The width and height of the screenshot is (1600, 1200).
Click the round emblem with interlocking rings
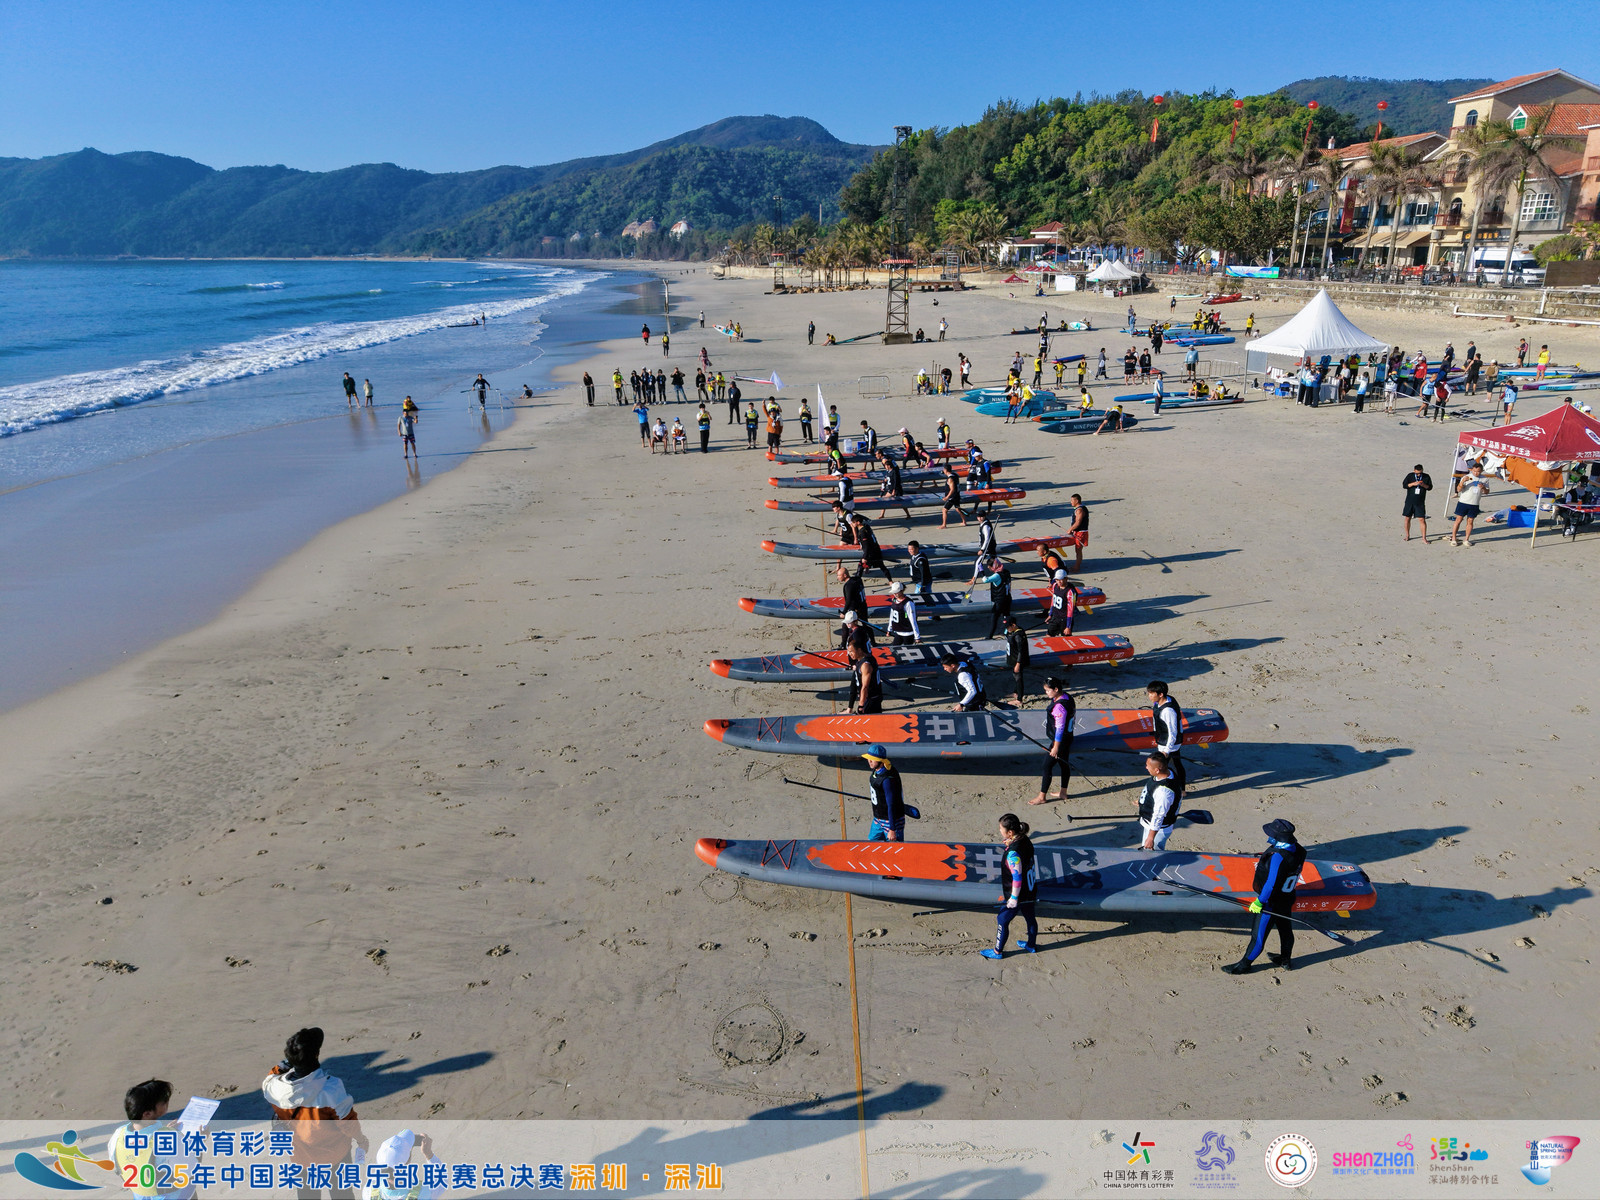pyautogui.click(x=1290, y=1160)
